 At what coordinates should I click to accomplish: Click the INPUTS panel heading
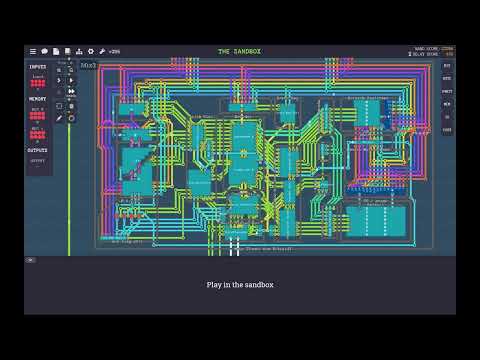[x=38, y=67]
